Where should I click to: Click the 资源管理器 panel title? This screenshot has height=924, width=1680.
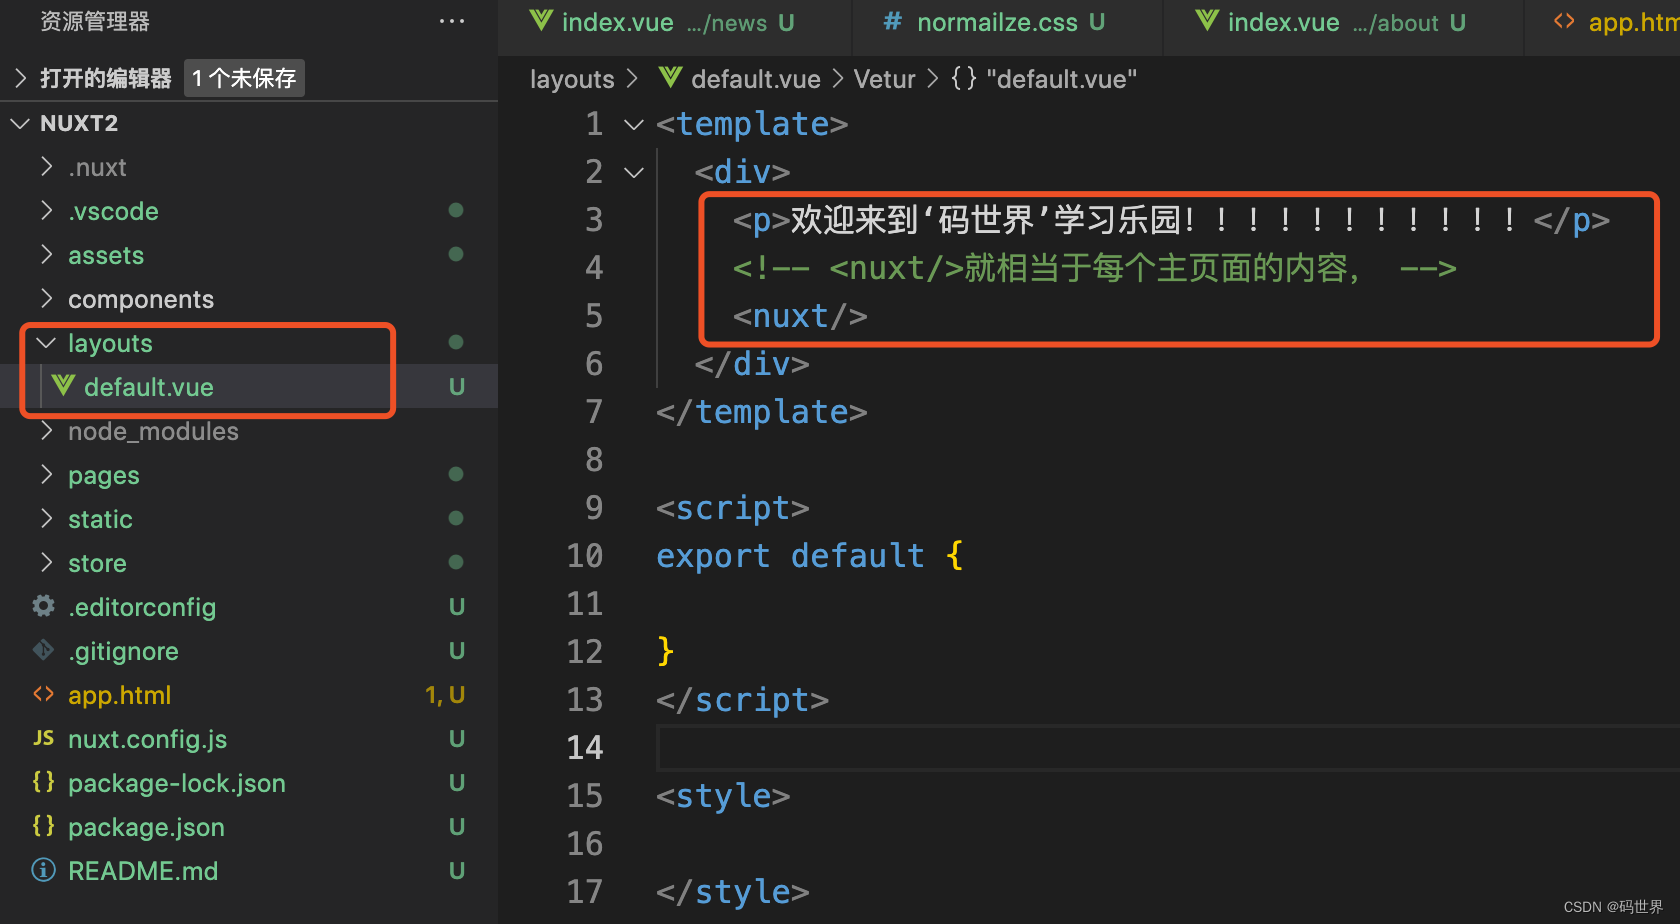[95, 21]
